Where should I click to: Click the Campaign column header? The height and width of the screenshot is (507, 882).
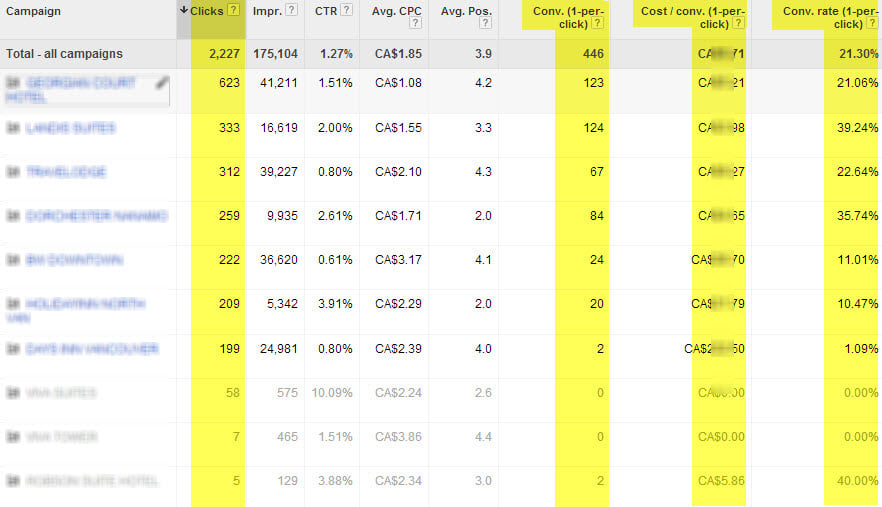pyautogui.click(x=33, y=10)
